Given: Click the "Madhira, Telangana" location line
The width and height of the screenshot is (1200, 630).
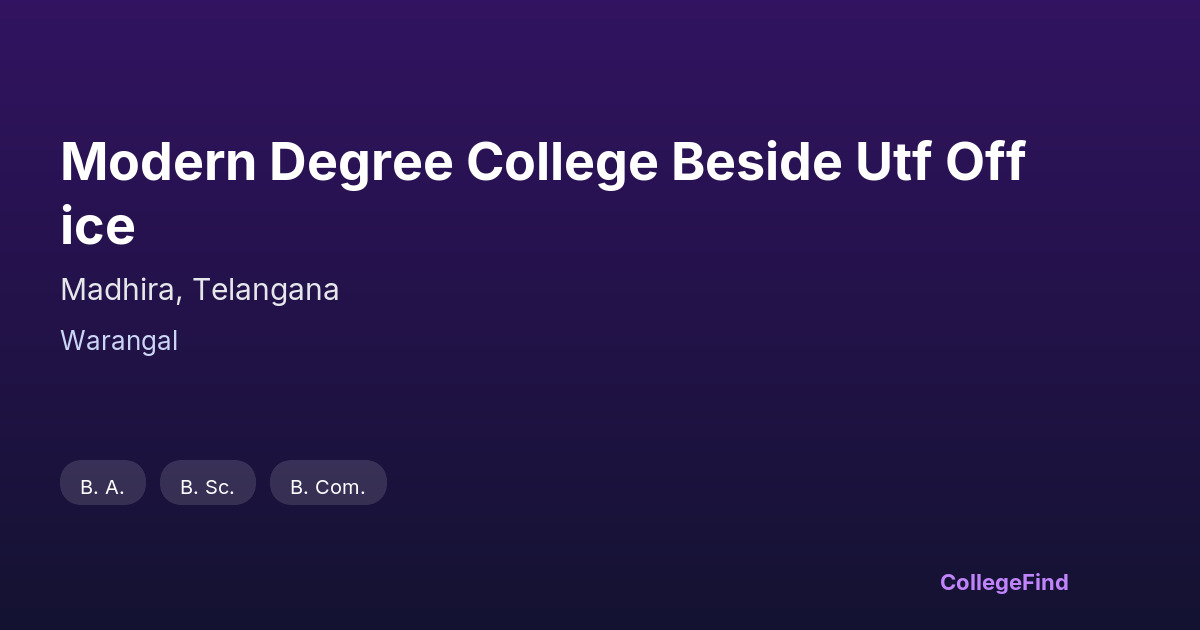Looking at the screenshot, I should (x=200, y=290).
